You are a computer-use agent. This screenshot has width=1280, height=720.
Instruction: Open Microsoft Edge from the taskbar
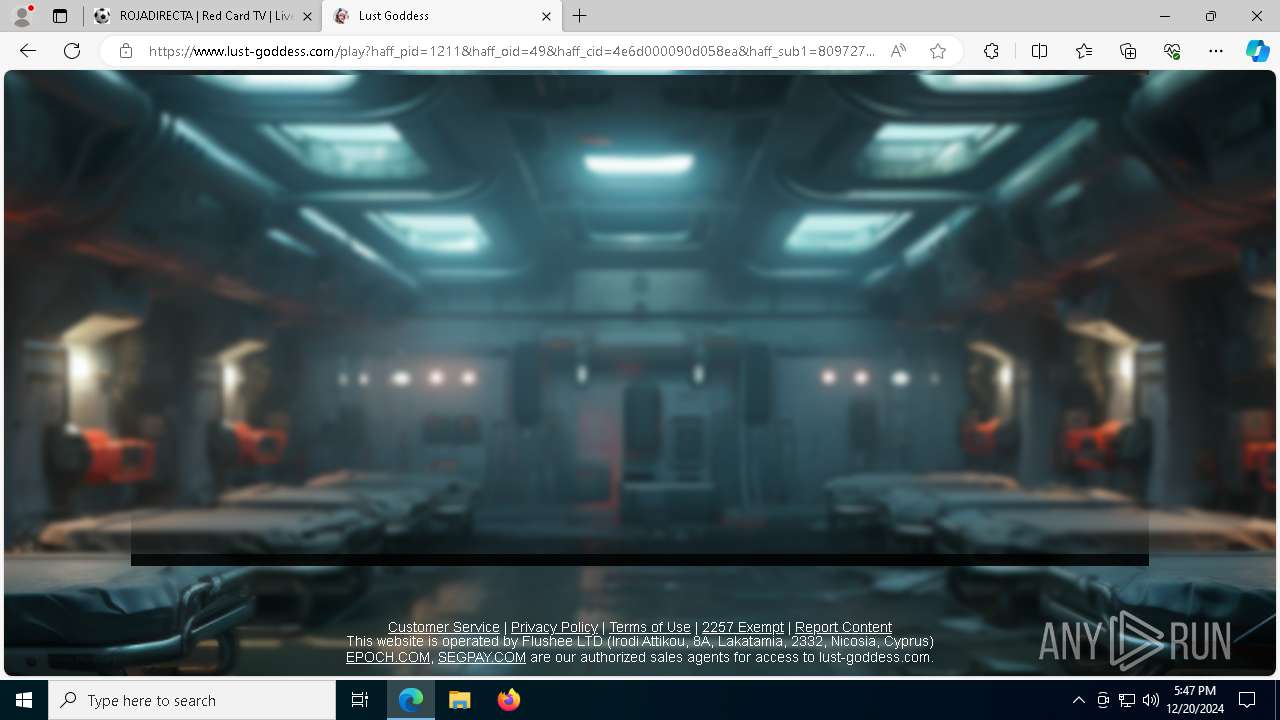[x=411, y=700]
